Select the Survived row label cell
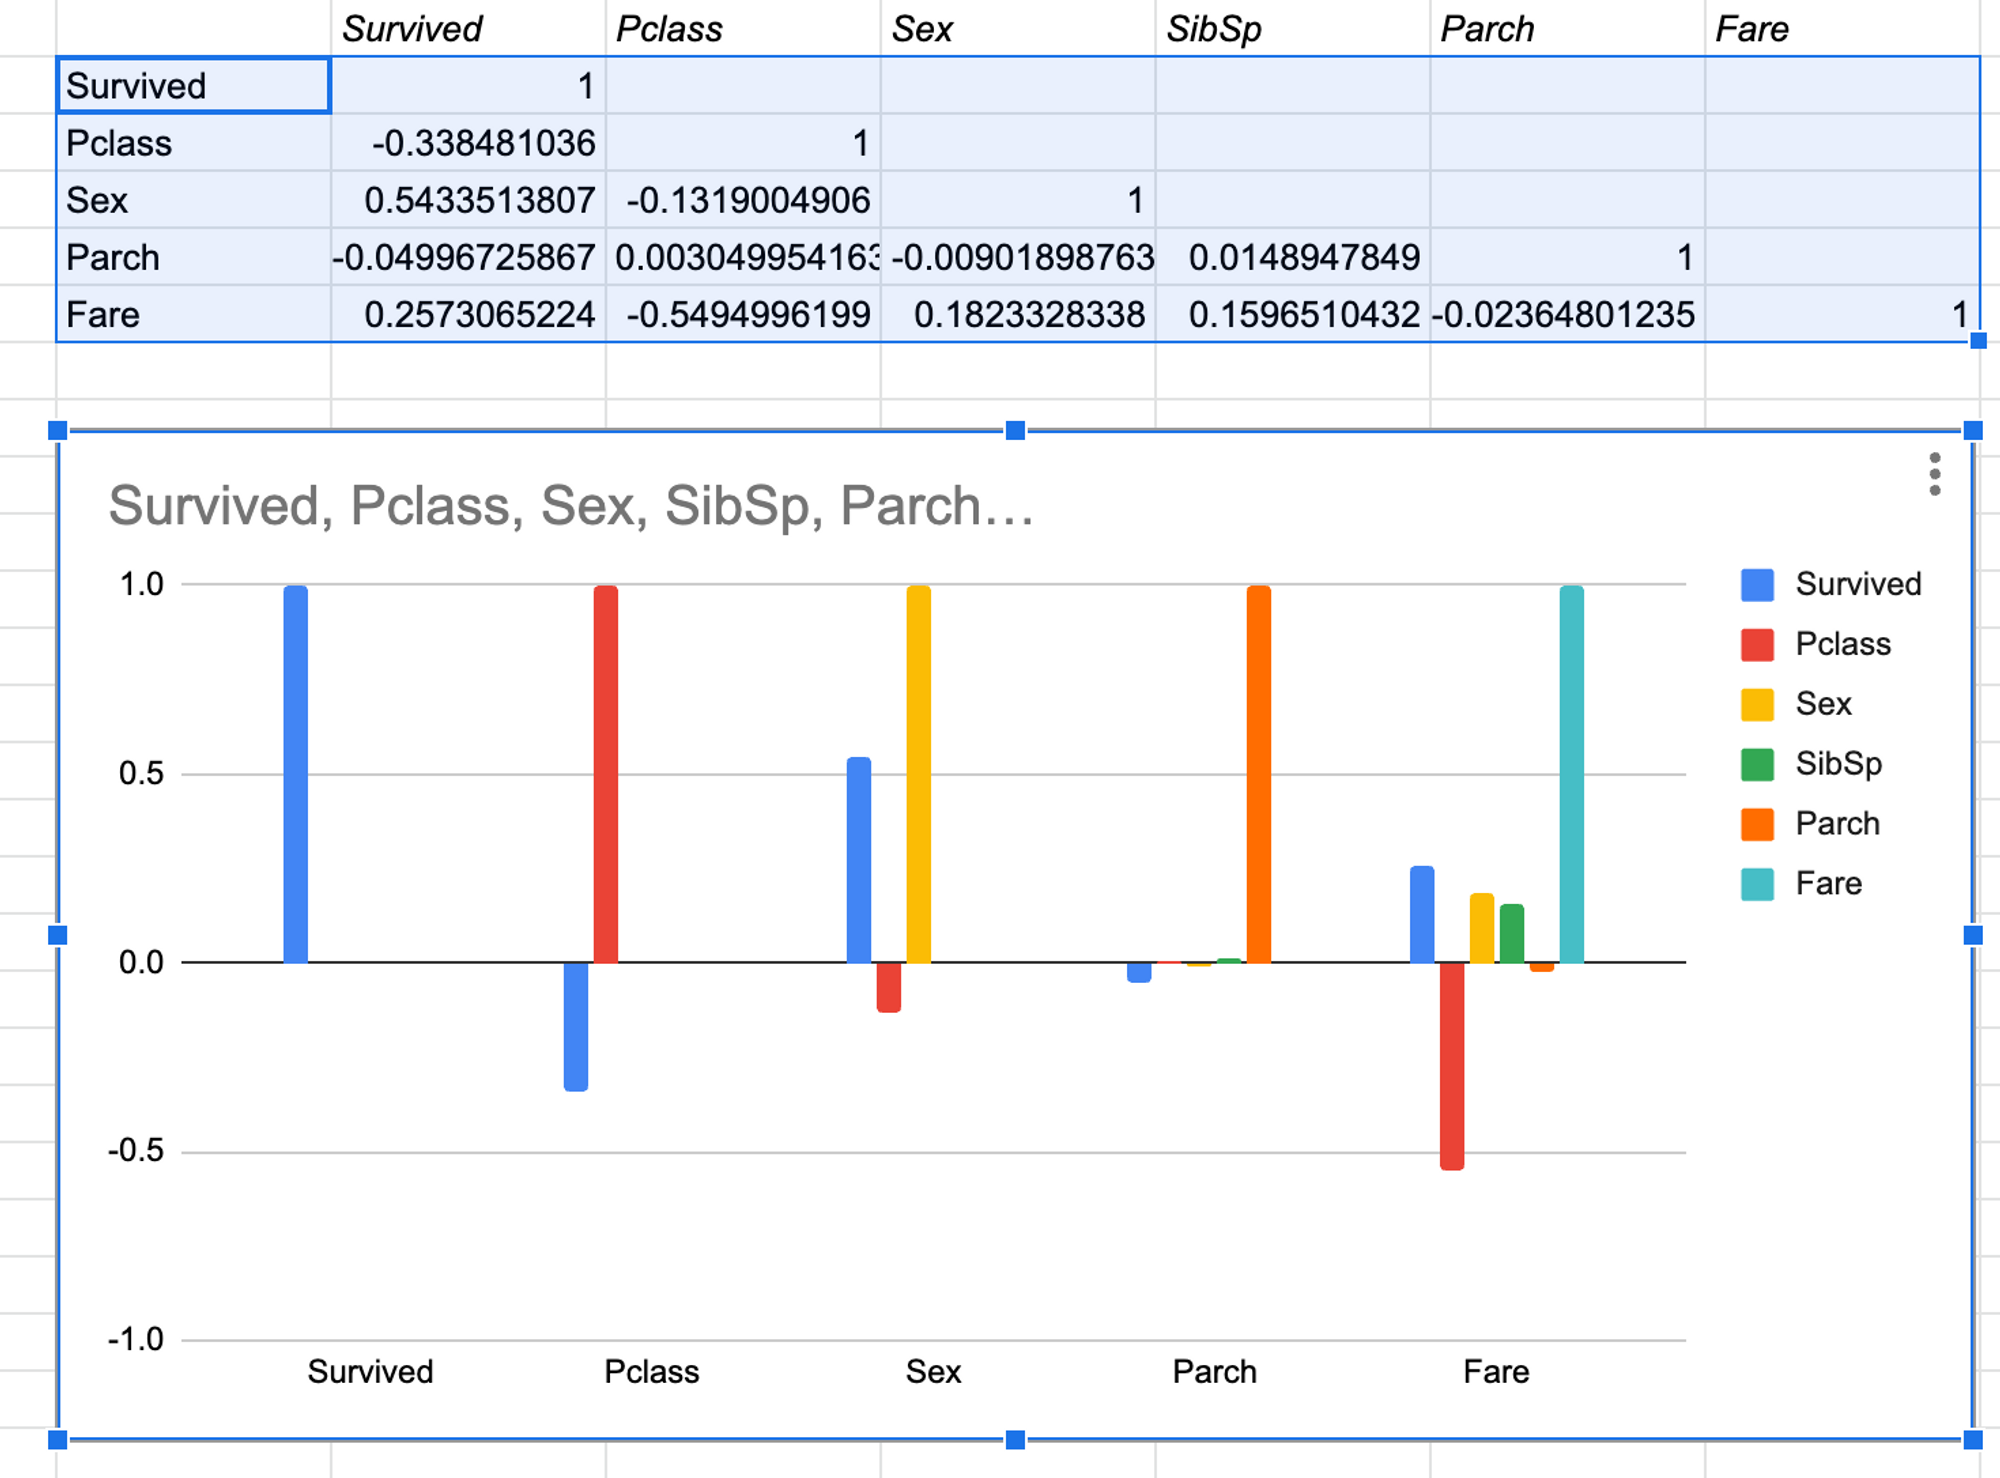This screenshot has height=1478, width=2000. (194, 86)
